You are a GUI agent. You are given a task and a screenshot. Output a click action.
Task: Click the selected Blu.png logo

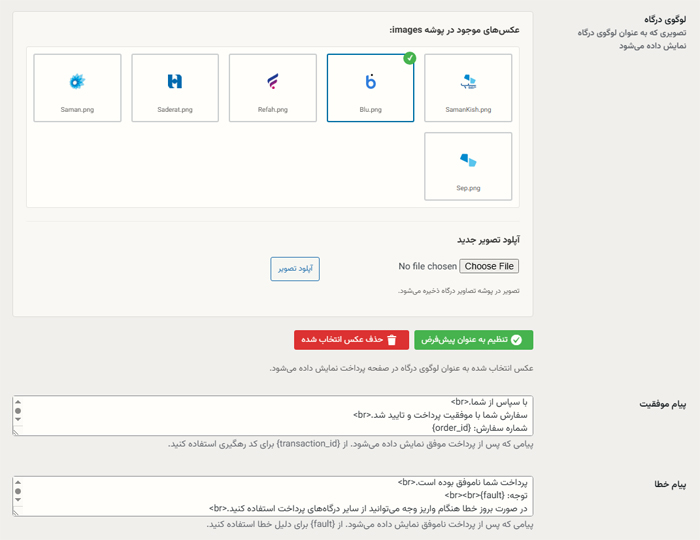[370, 88]
